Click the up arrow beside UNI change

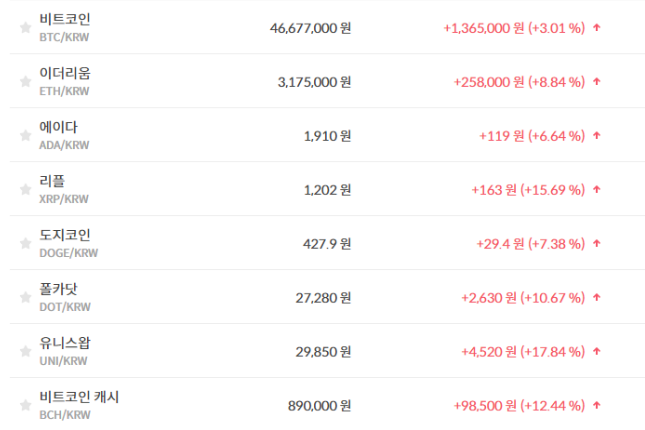point(597,351)
